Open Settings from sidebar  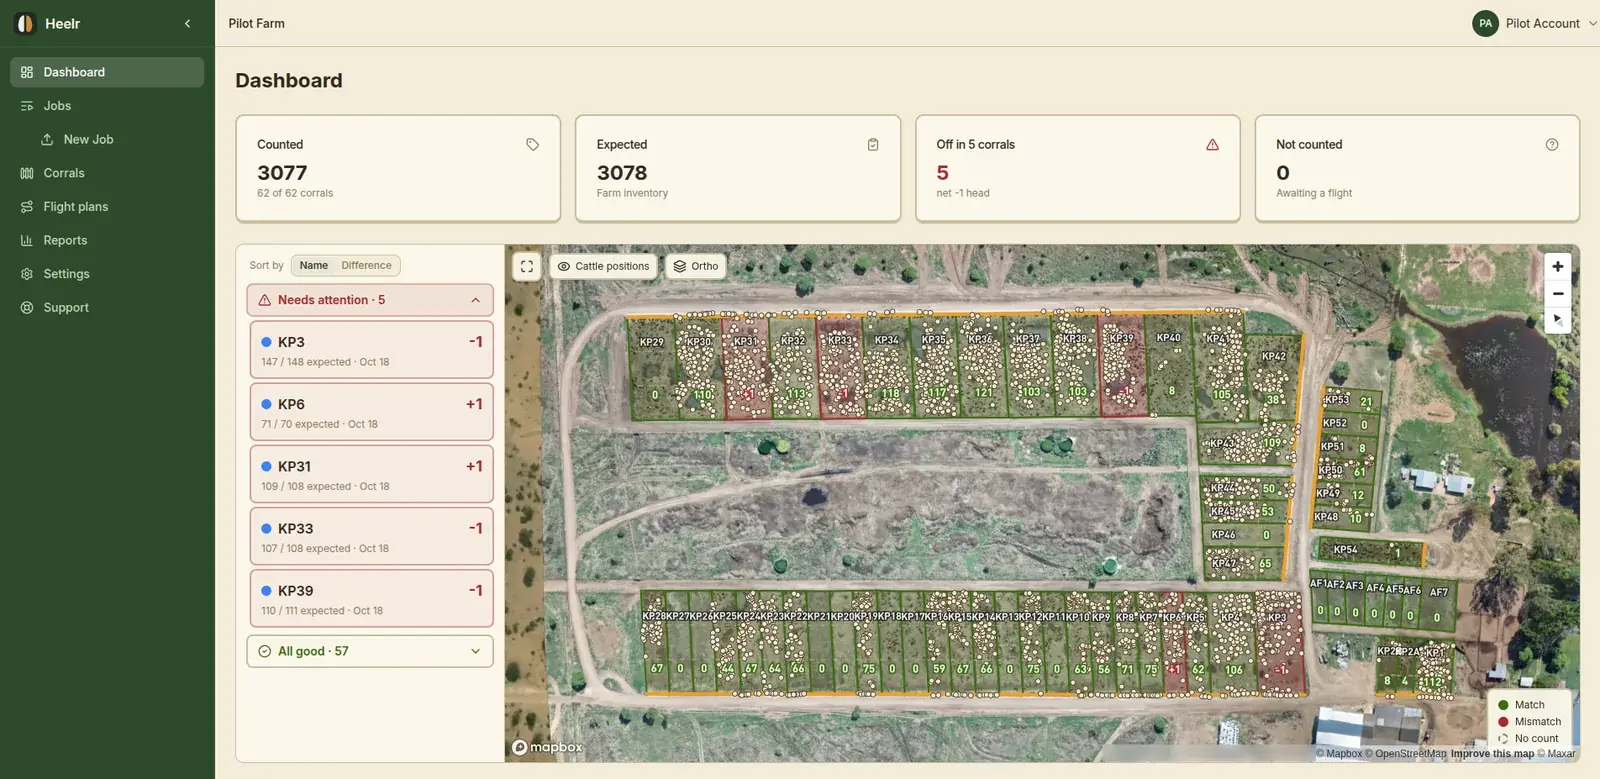(107, 274)
